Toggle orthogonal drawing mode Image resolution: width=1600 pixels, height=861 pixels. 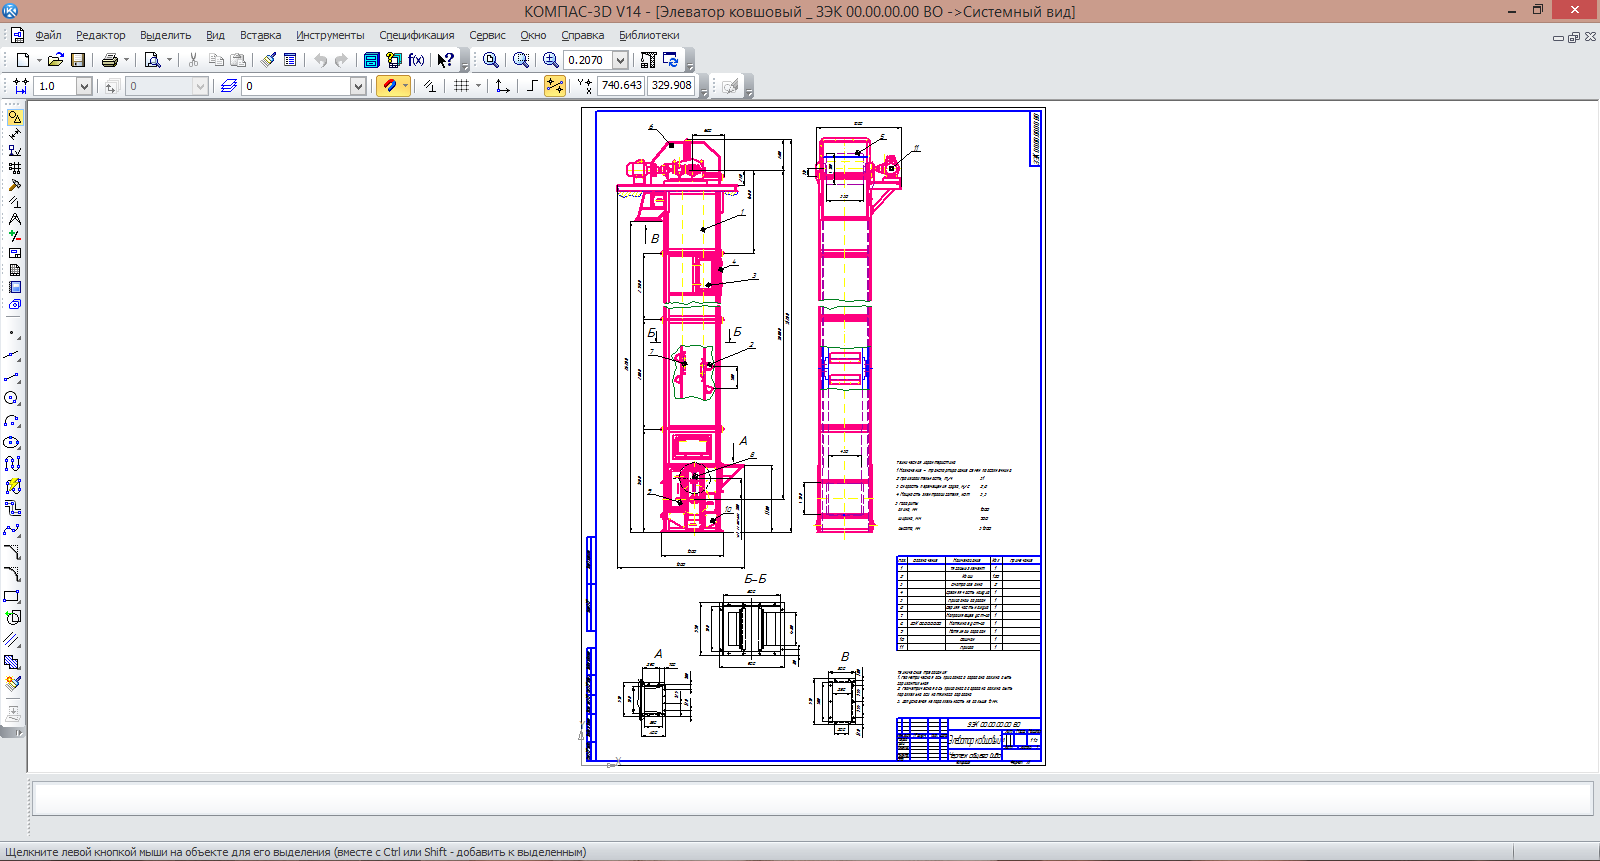click(x=532, y=86)
